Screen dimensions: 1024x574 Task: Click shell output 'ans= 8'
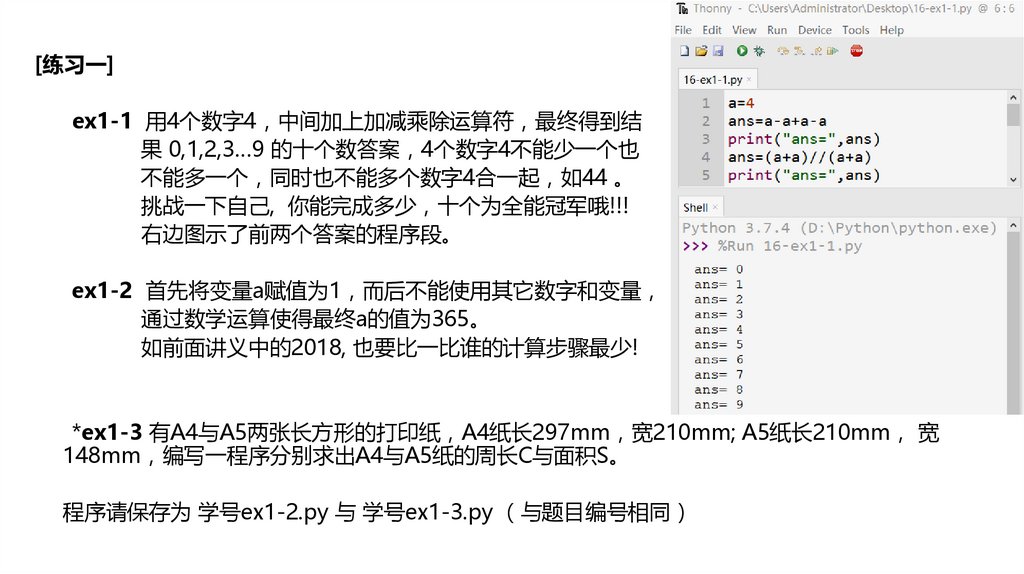tap(718, 390)
